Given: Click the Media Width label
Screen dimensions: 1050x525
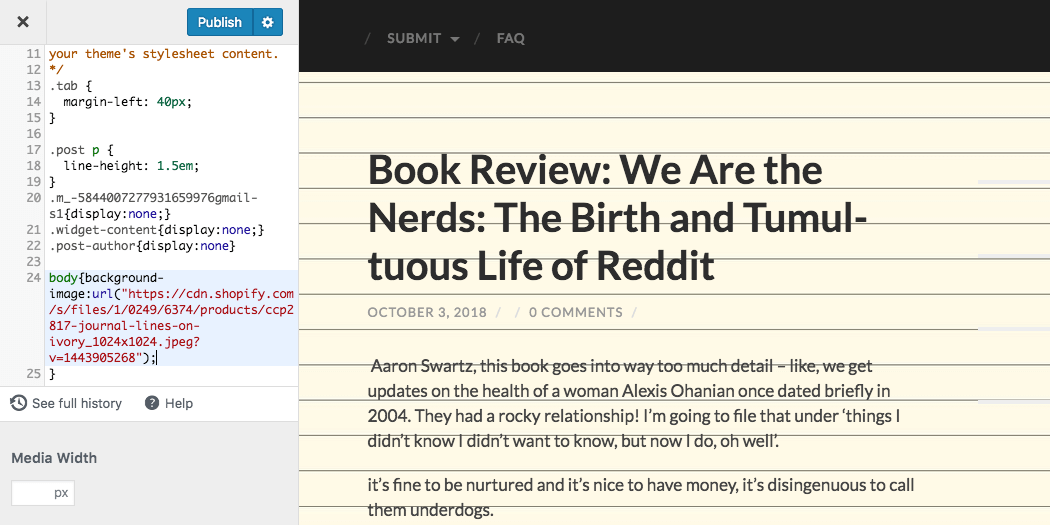Looking at the screenshot, I should pyautogui.click(x=54, y=458).
